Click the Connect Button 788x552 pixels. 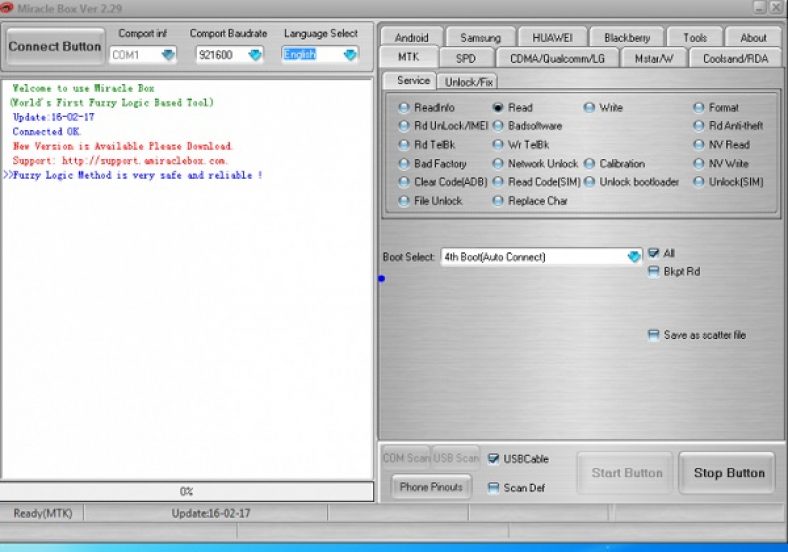coord(55,46)
